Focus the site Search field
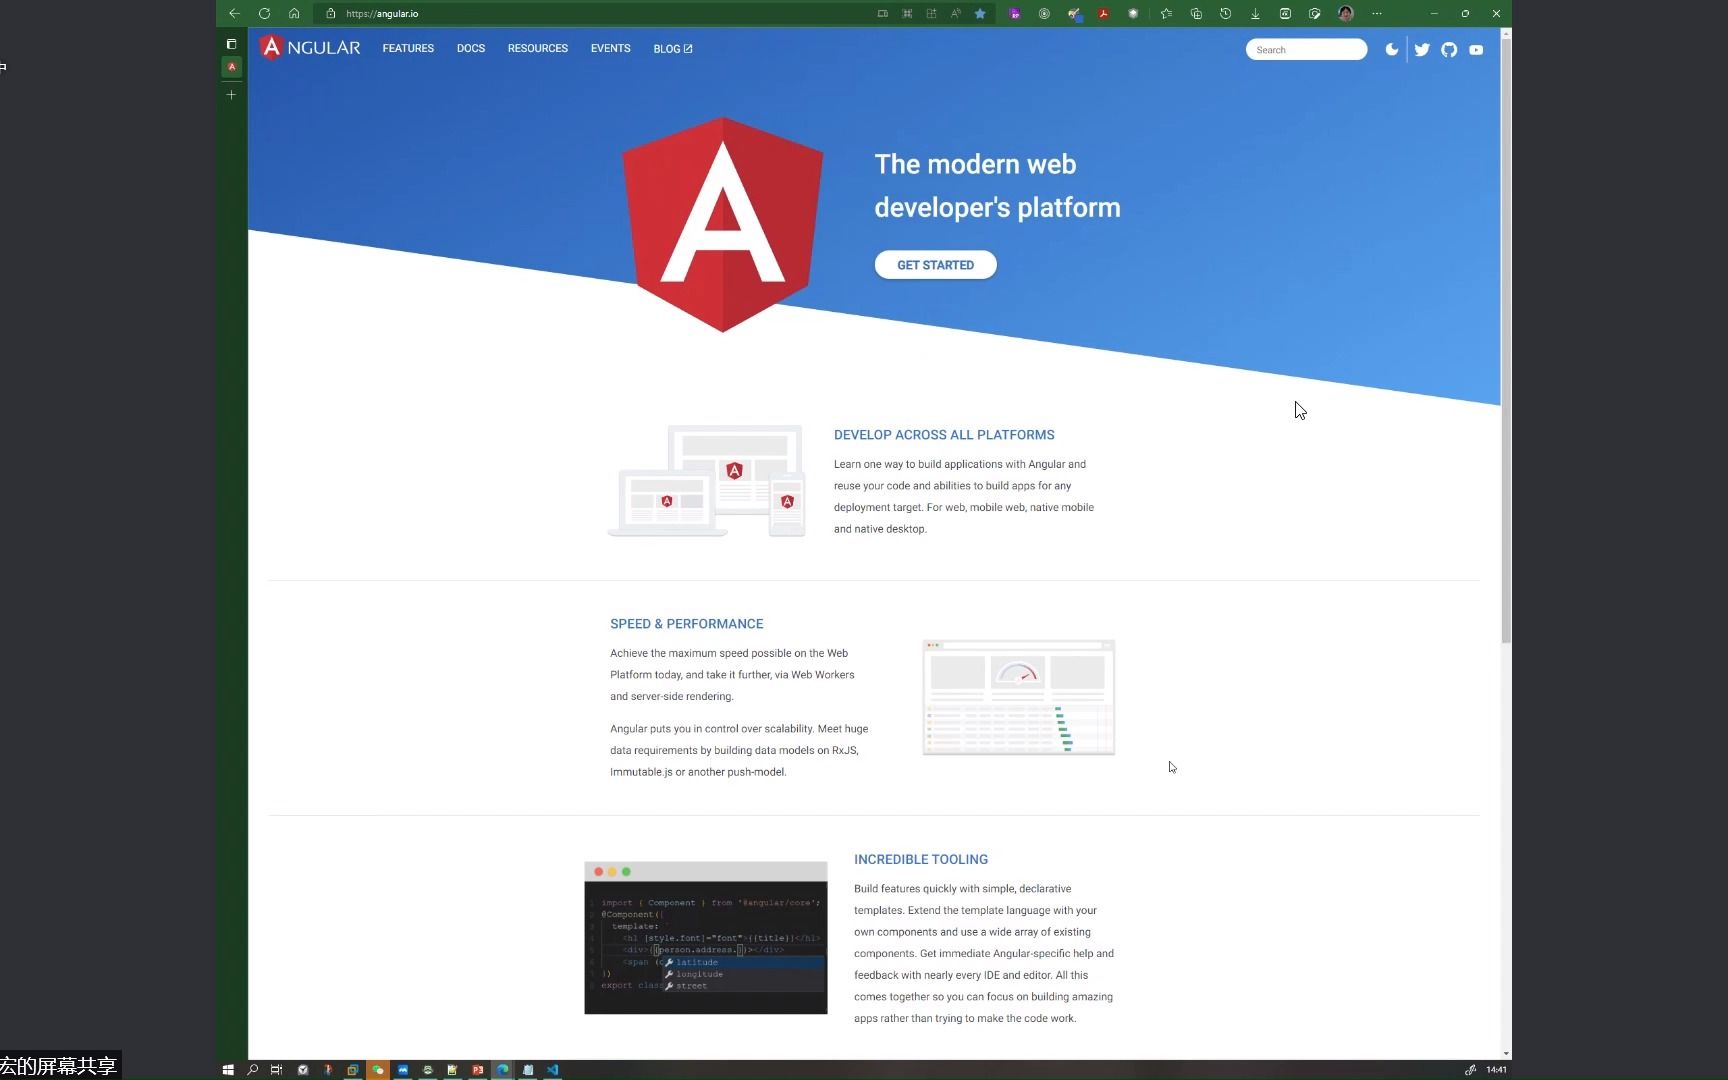The height and width of the screenshot is (1080, 1728). (x=1306, y=49)
